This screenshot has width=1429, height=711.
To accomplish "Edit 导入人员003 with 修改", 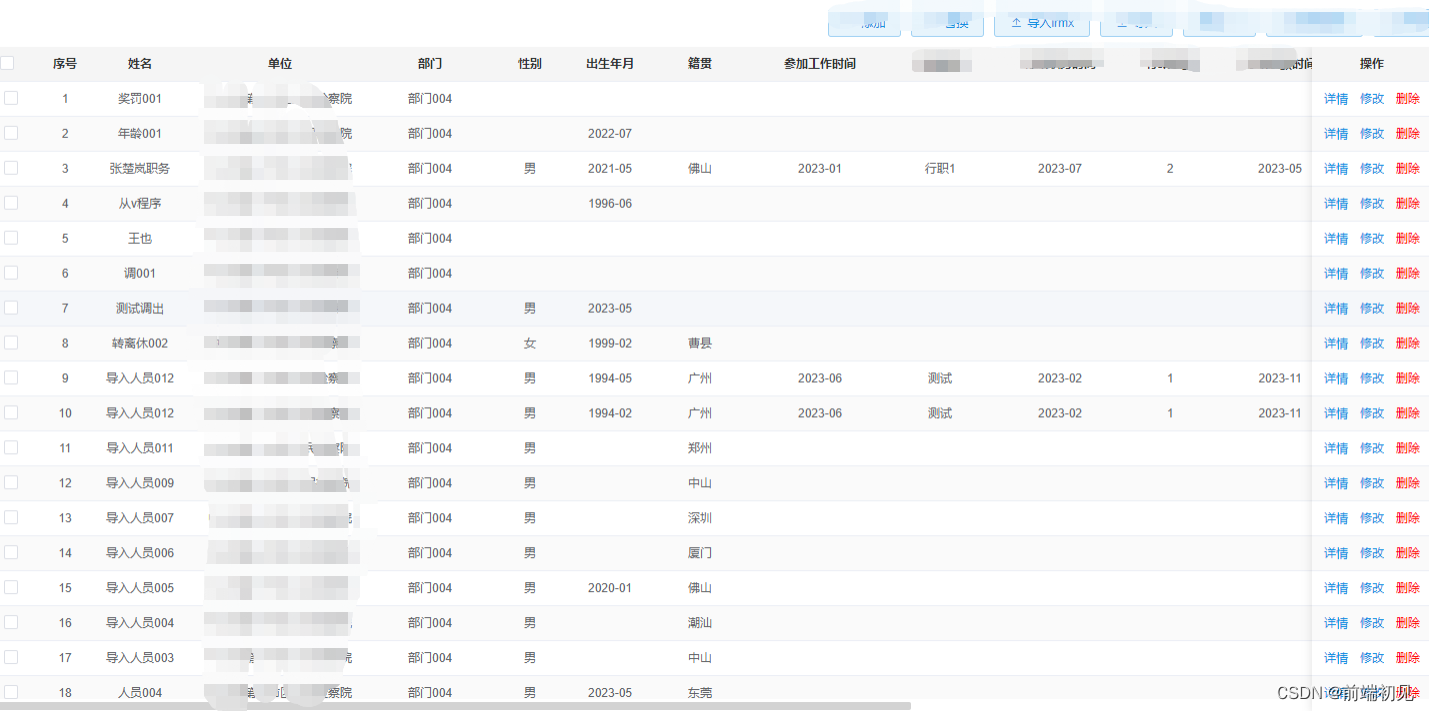I will (1372, 659).
